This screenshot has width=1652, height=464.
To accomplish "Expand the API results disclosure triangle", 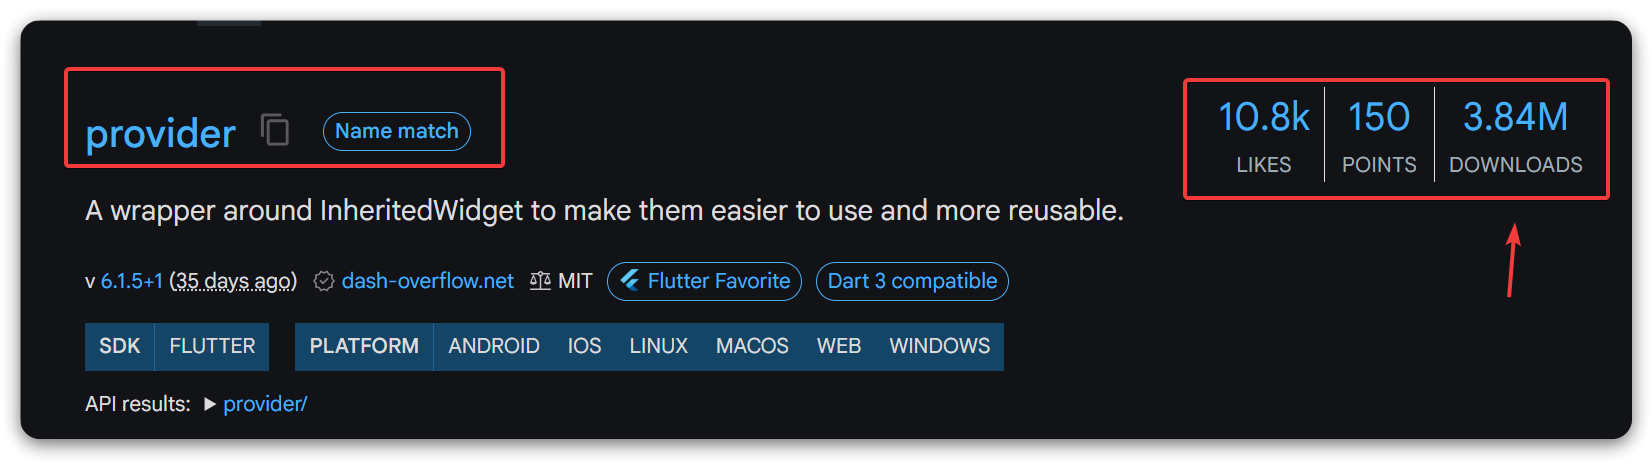I will click(210, 404).
